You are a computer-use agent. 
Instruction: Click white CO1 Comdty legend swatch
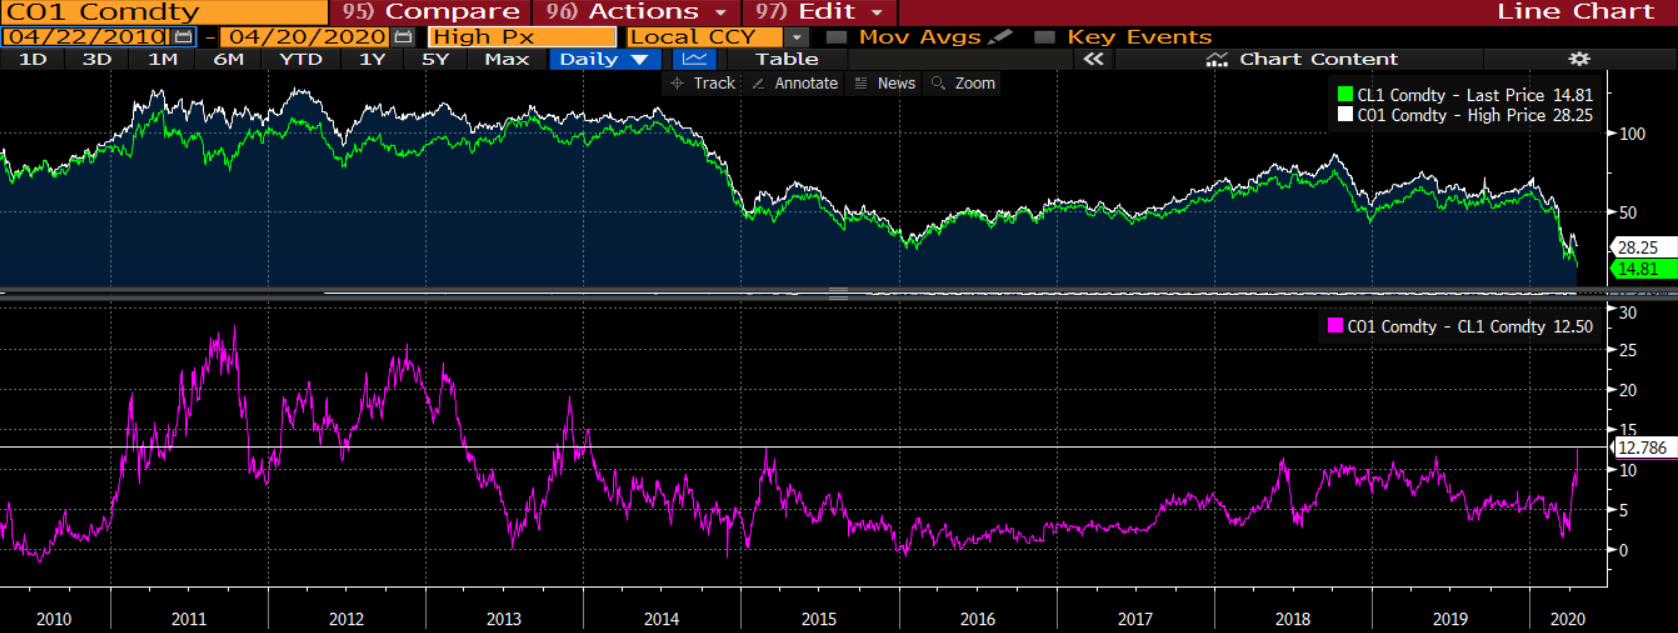coord(1345,115)
